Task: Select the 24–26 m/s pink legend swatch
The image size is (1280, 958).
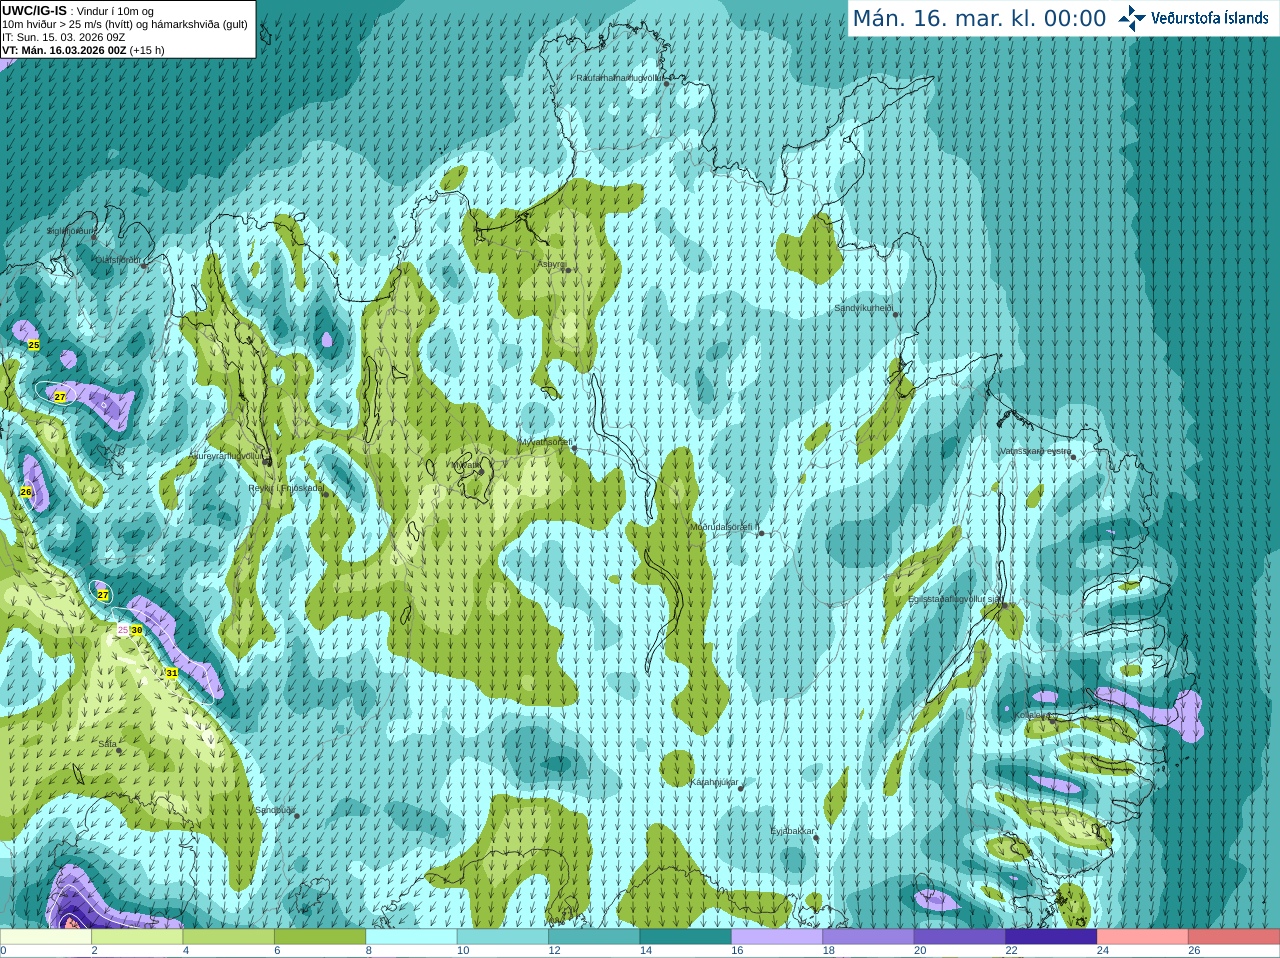Action: click(1142, 937)
